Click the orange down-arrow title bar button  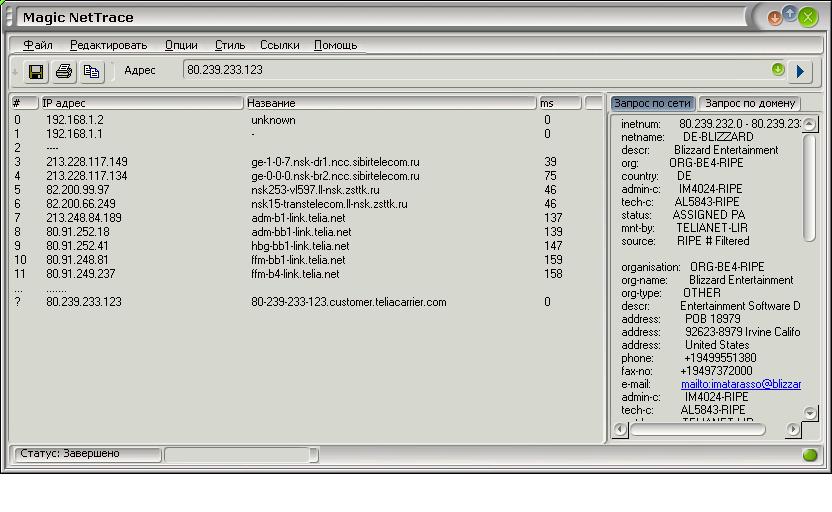point(774,17)
